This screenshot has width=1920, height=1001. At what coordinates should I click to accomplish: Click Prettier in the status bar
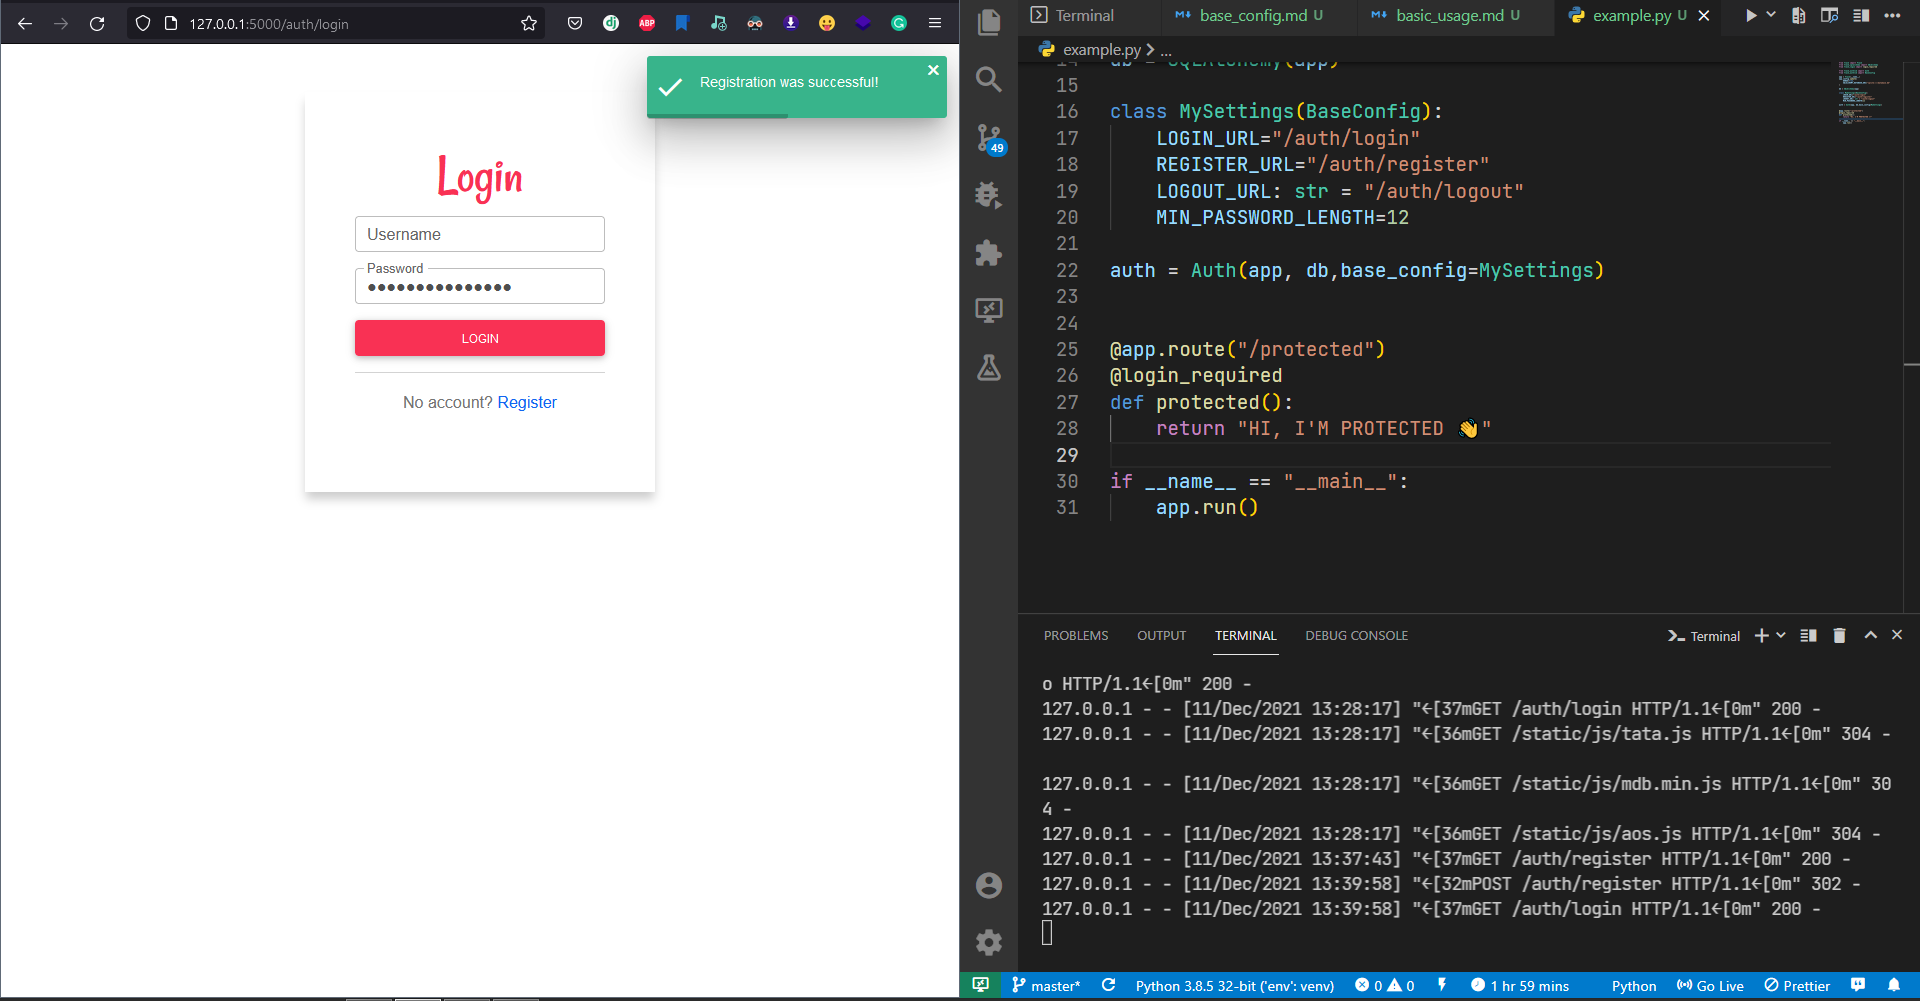(x=1797, y=986)
